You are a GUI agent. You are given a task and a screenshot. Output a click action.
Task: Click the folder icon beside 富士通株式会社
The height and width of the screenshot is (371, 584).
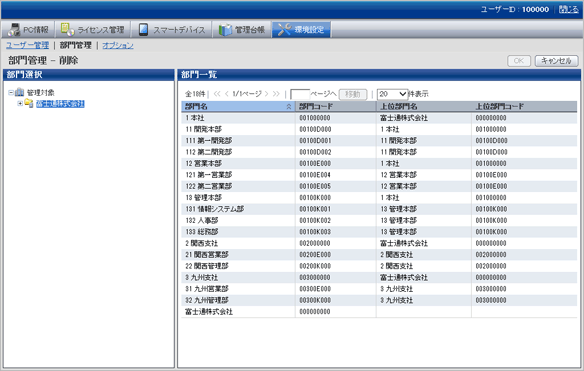29,103
